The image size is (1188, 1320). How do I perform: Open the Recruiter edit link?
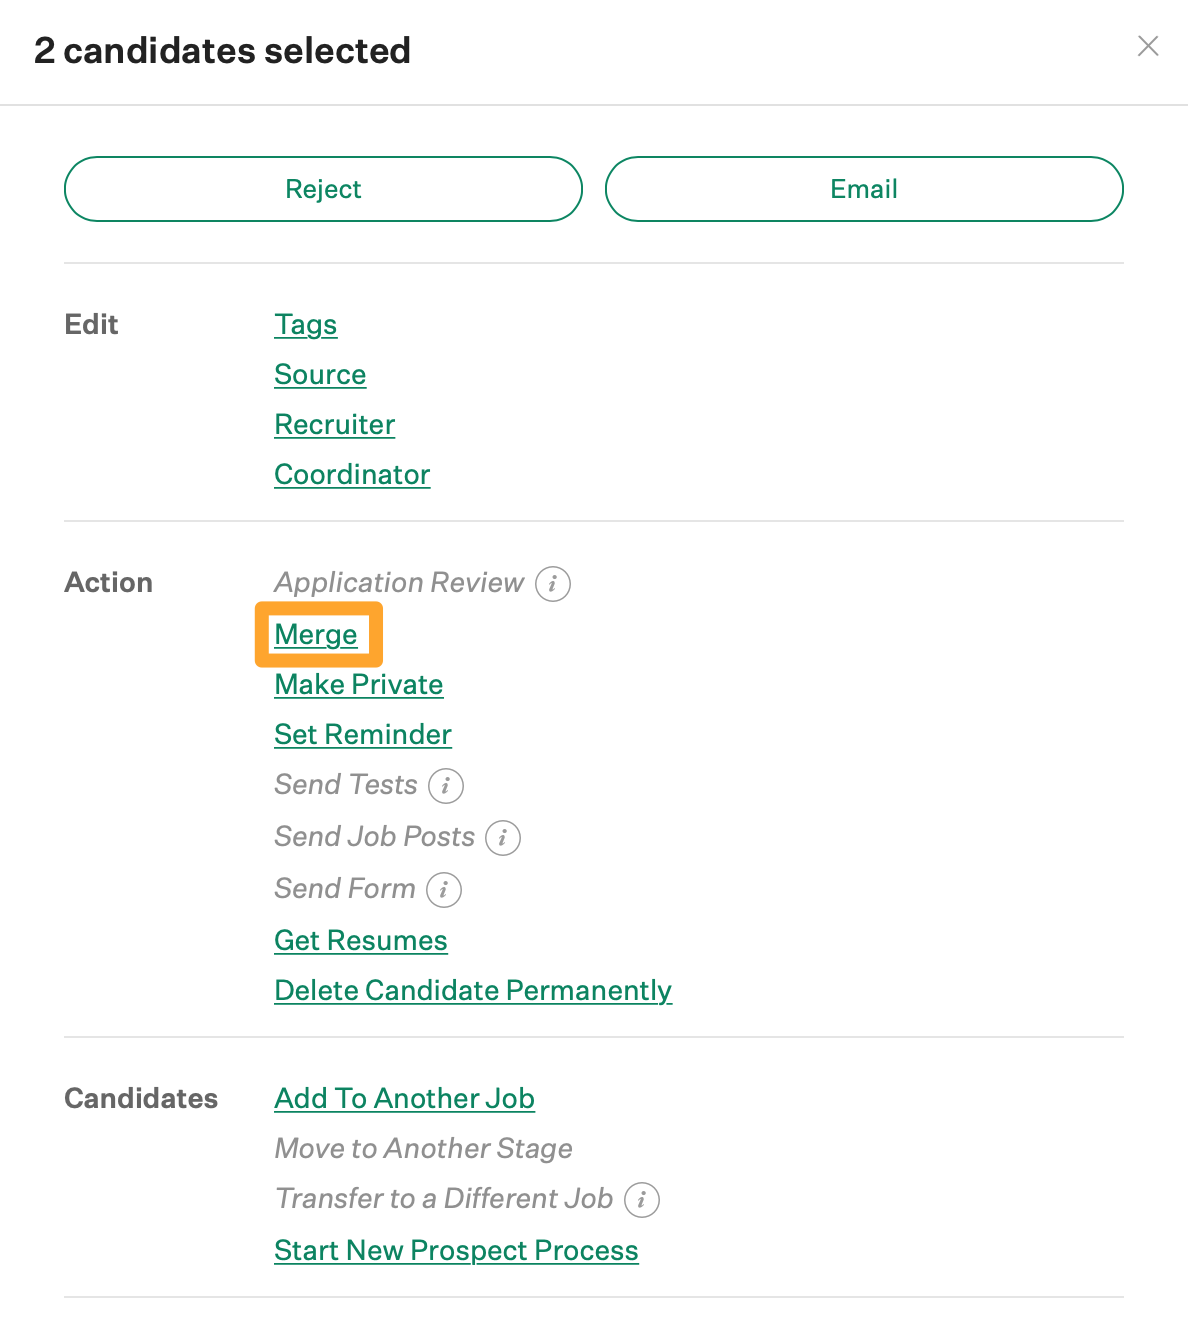[335, 424]
